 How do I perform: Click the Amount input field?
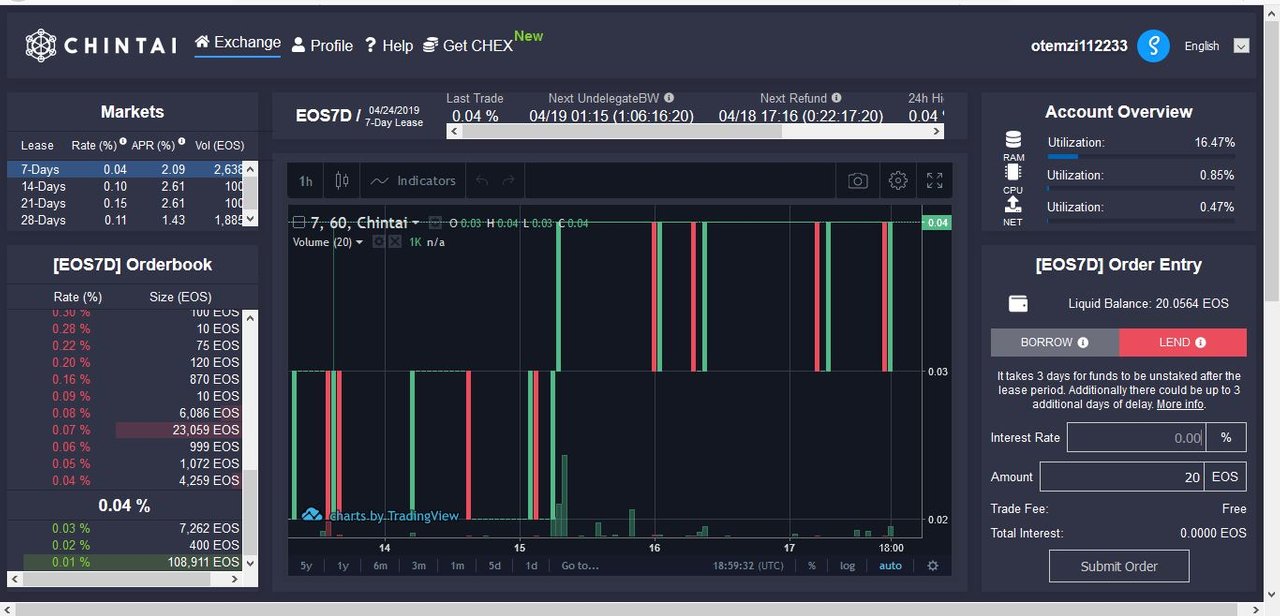1121,476
